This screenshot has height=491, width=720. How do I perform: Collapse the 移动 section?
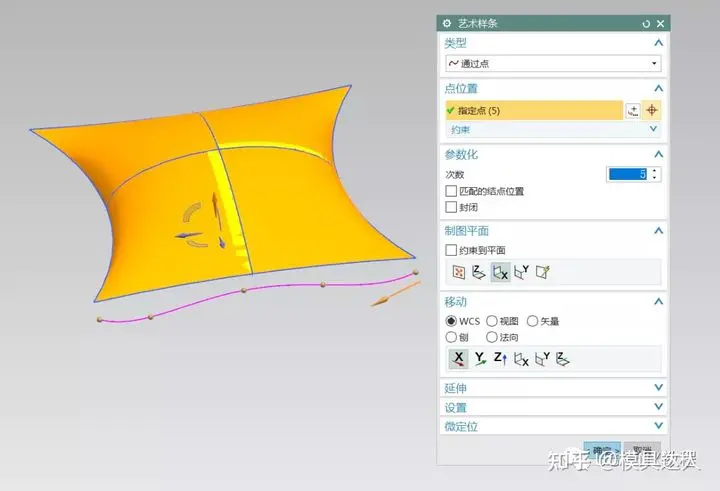658,302
